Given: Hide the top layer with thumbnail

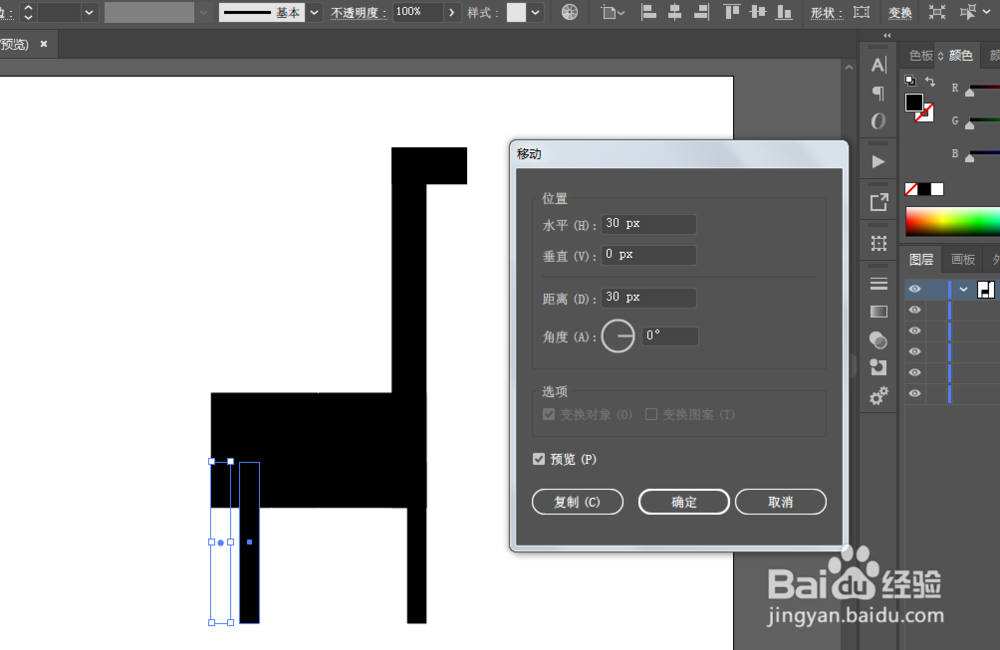Looking at the screenshot, I should (915, 289).
